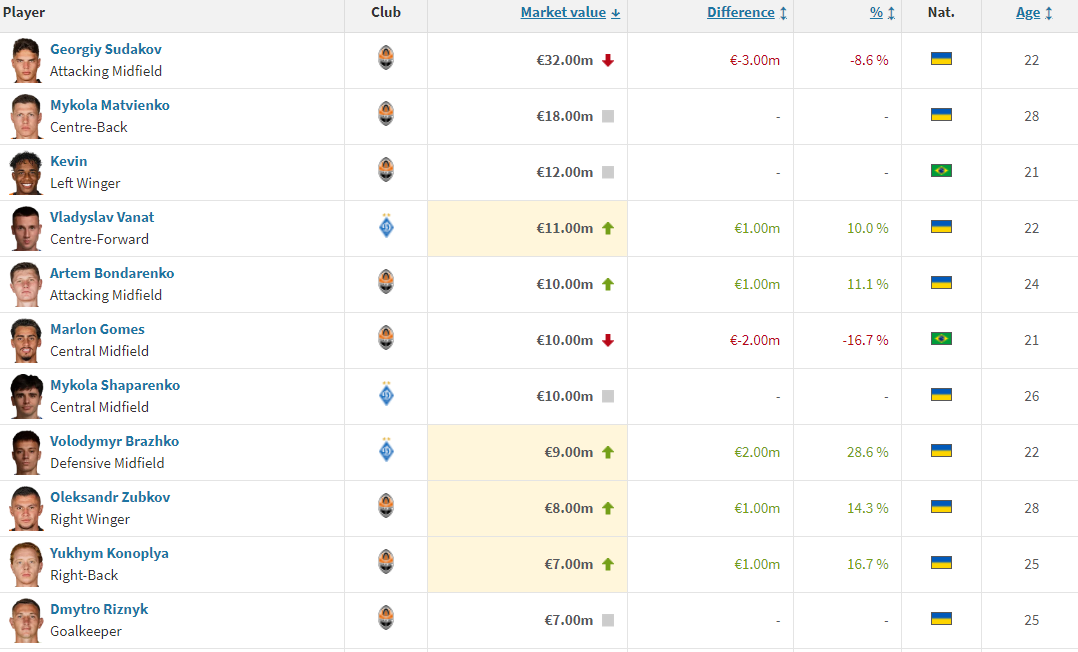This screenshot has height=652, width=1078.
Task: Click Dynamo Kyiv crest beside Vladyslav Vanat
Action: tap(386, 227)
